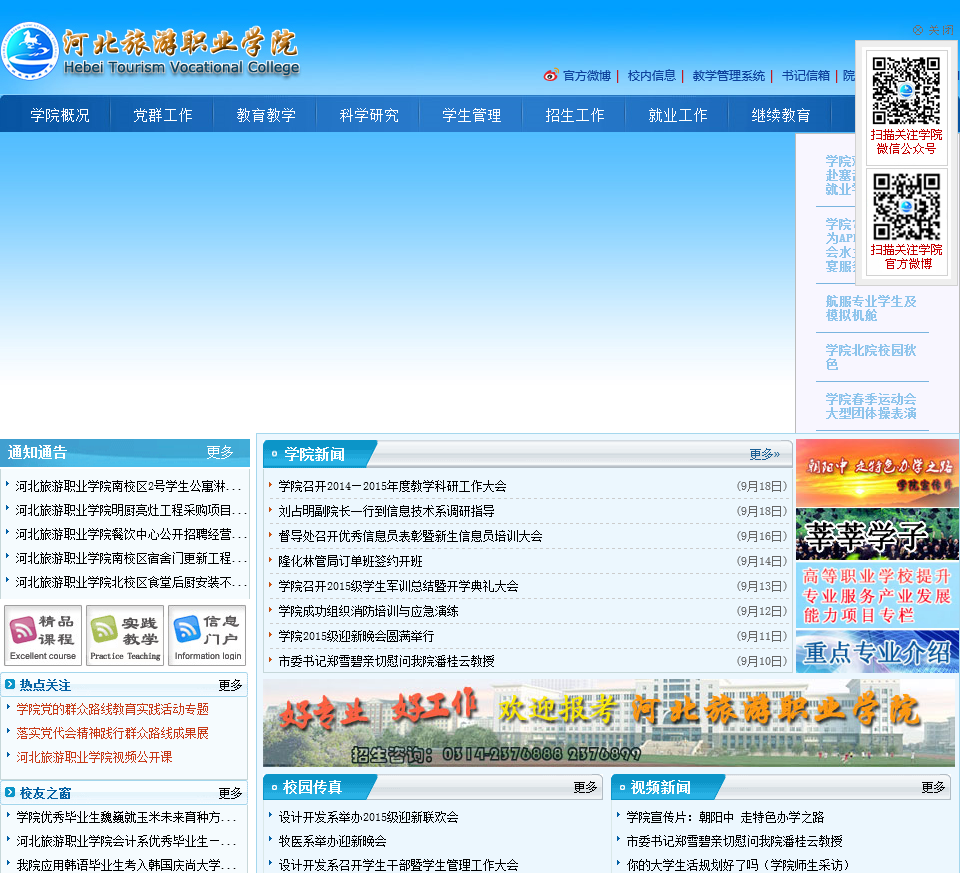Open 视频新闻 item 市委书记郑雪碧亲切慰问
The image size is (960, 873).
(735, 841)
